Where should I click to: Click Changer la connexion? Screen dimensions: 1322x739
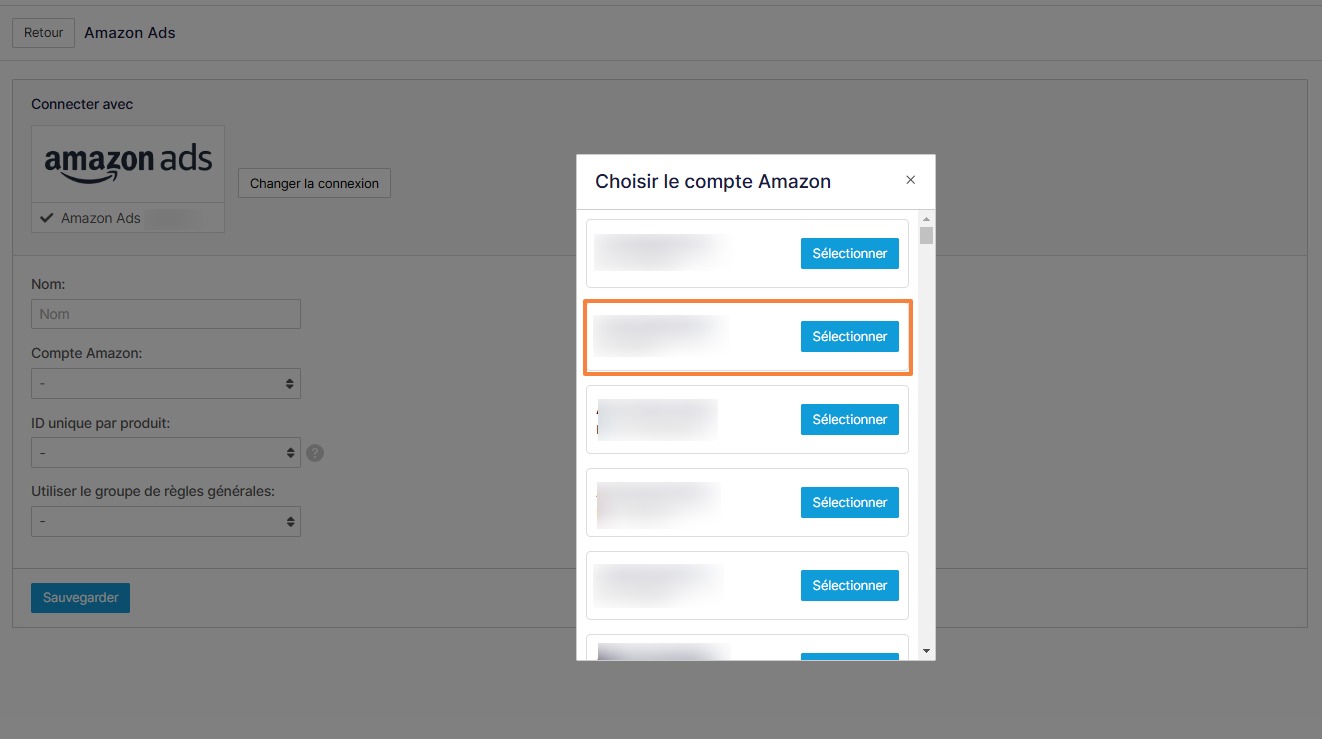(314, 184)
